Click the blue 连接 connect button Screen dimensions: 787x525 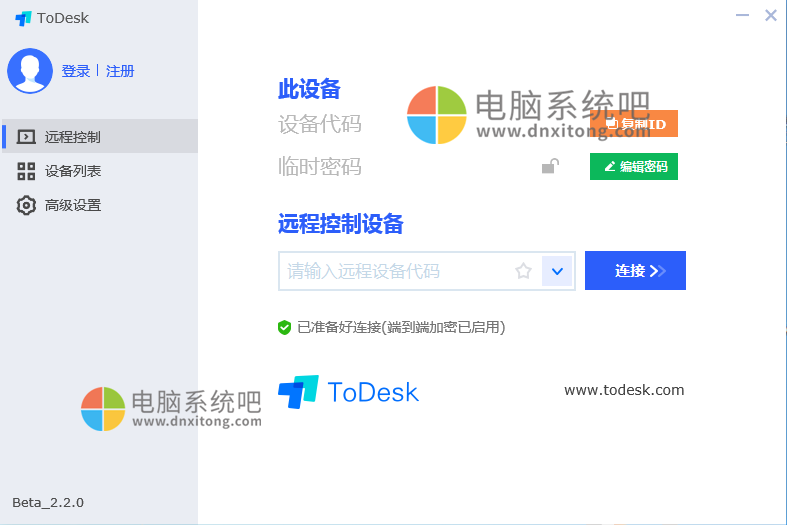click(x=635, y=271)
